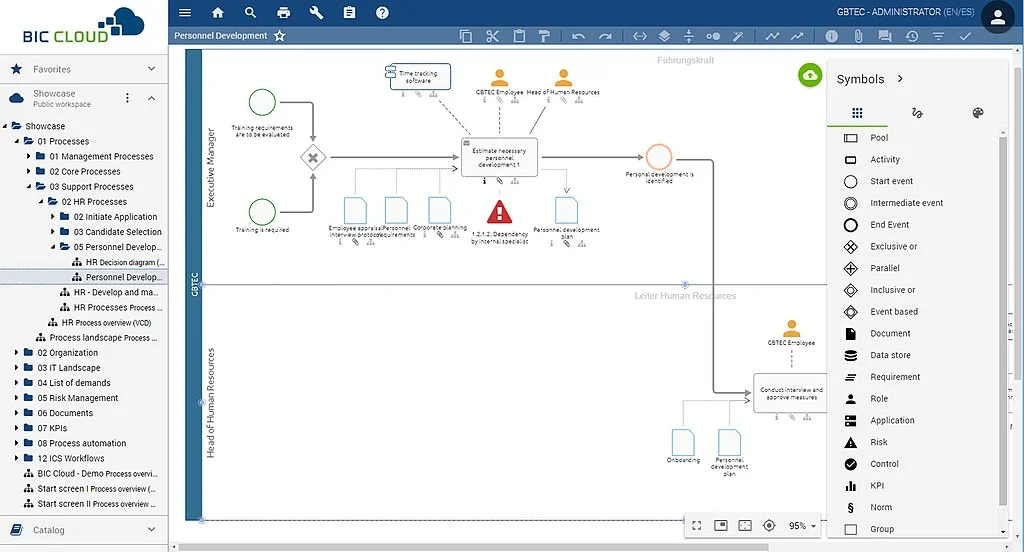
Task: Toggle favorite star for Personnel Development
Action: tap(280, 36)
